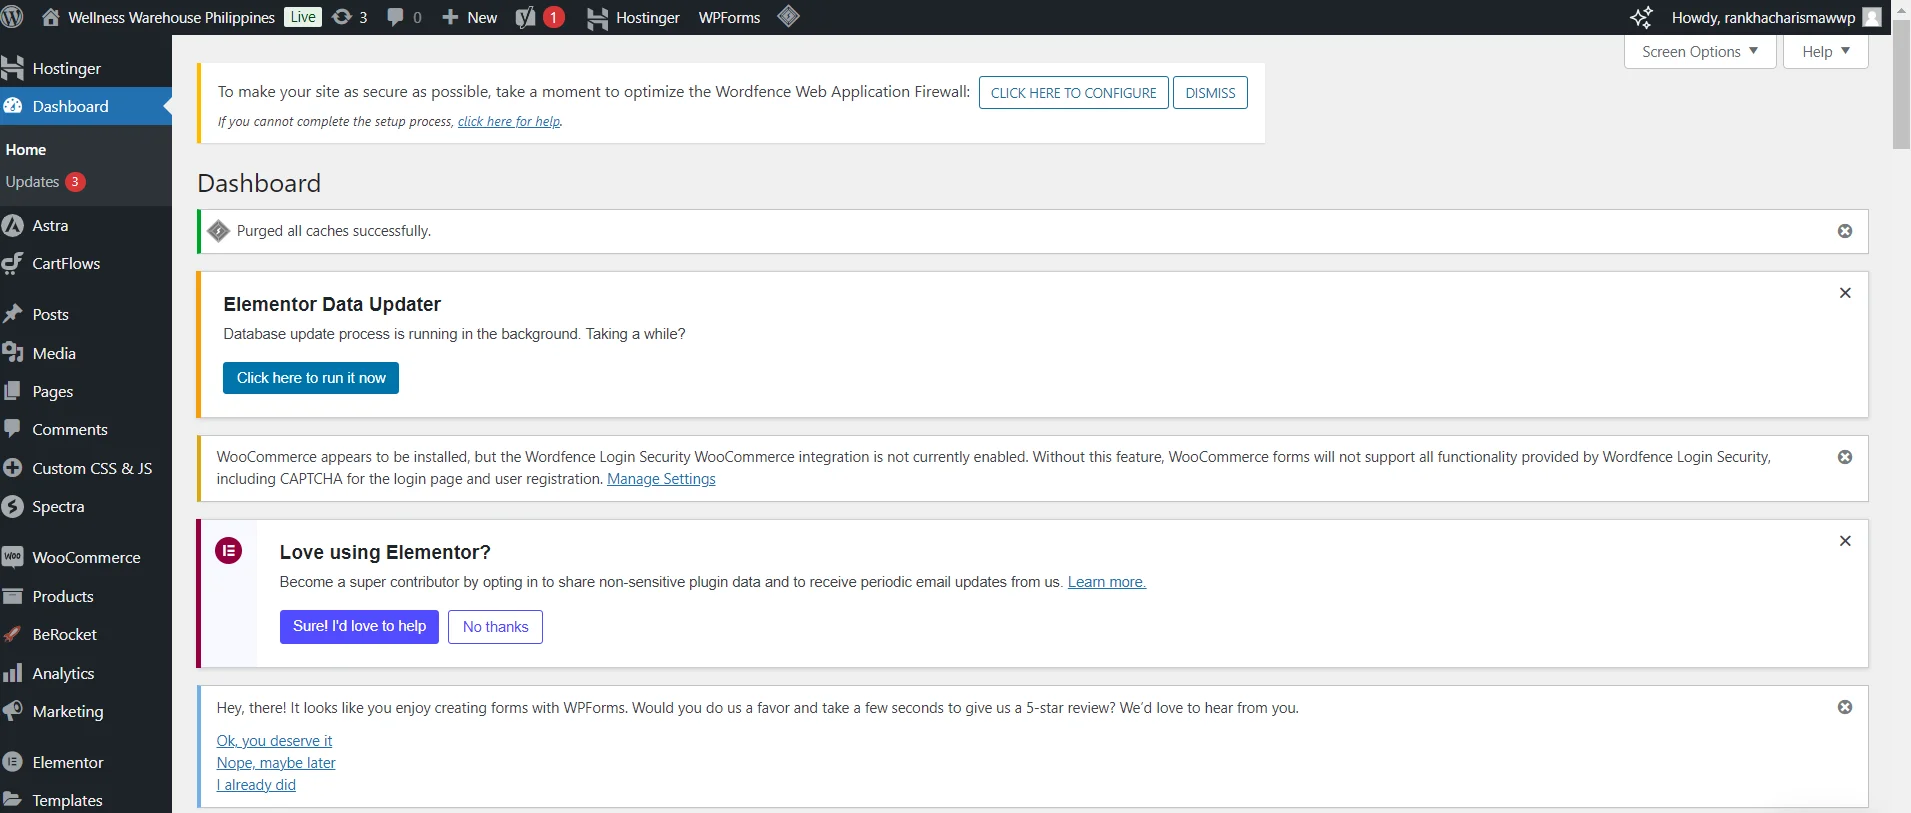The width and height of the screenshot is (1911, 813).
Task: Open the Updates submenu with 3 badge
Action: [46, 182]
